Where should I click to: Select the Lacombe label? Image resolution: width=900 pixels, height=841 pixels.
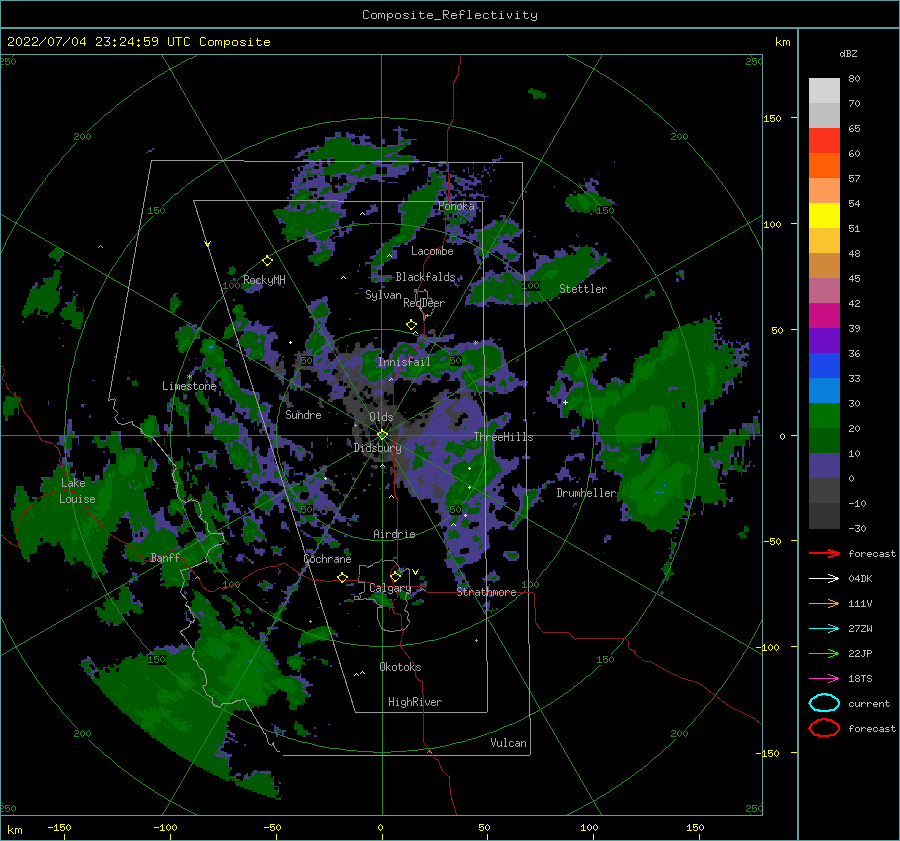pos(432,251)
